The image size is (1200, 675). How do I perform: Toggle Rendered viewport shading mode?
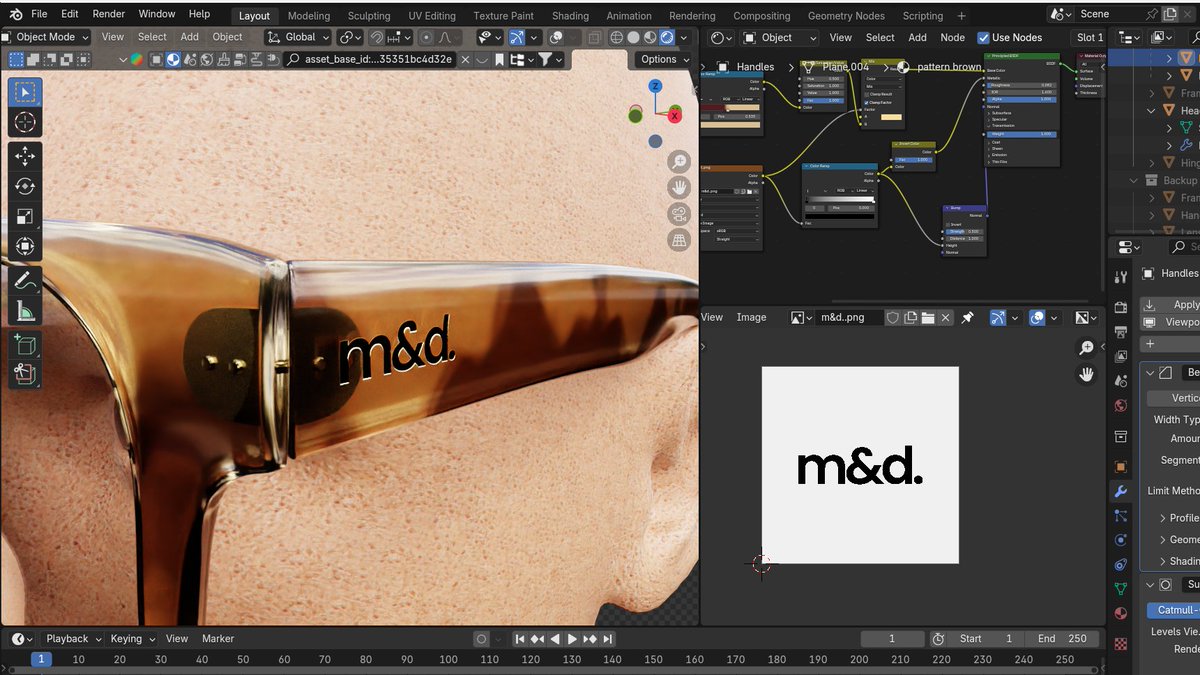click(x=666, y=37)
